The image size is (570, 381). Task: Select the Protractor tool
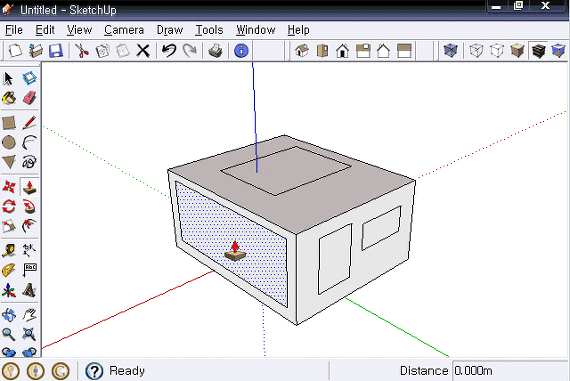(x=9, y=270)
